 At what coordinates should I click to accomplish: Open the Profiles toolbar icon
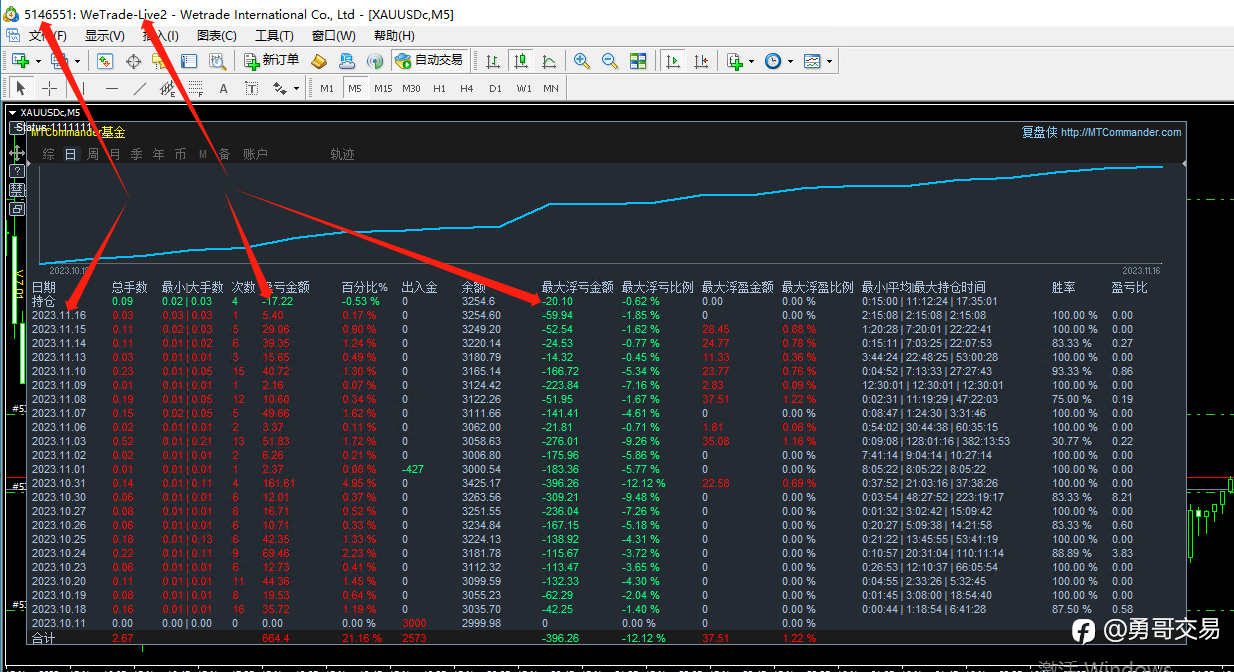pos(58,61)
